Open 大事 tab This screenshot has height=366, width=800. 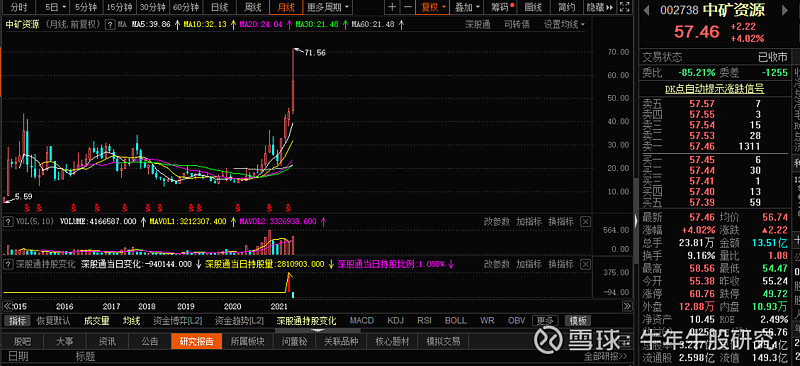tap(64, 341)
